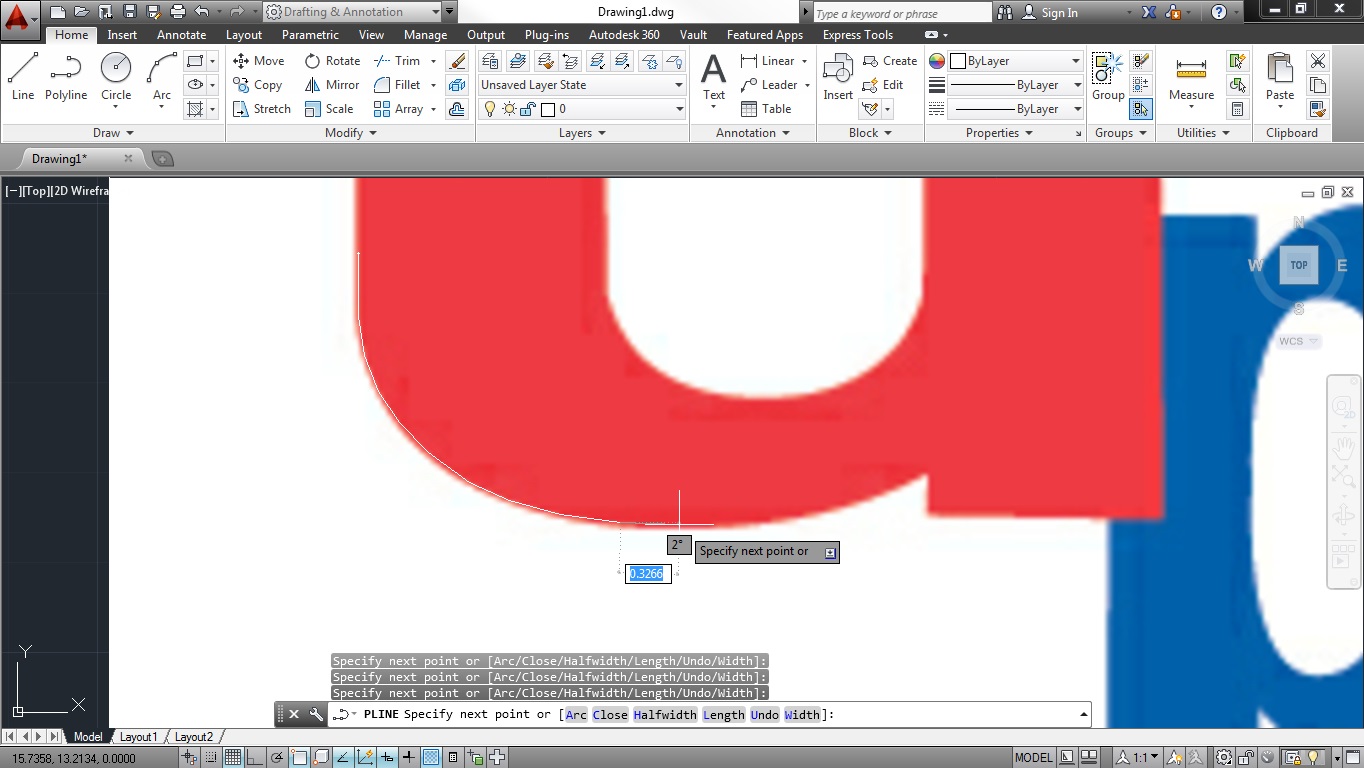
Task: Click the Stretch command
Action: [x=262, y=109]
